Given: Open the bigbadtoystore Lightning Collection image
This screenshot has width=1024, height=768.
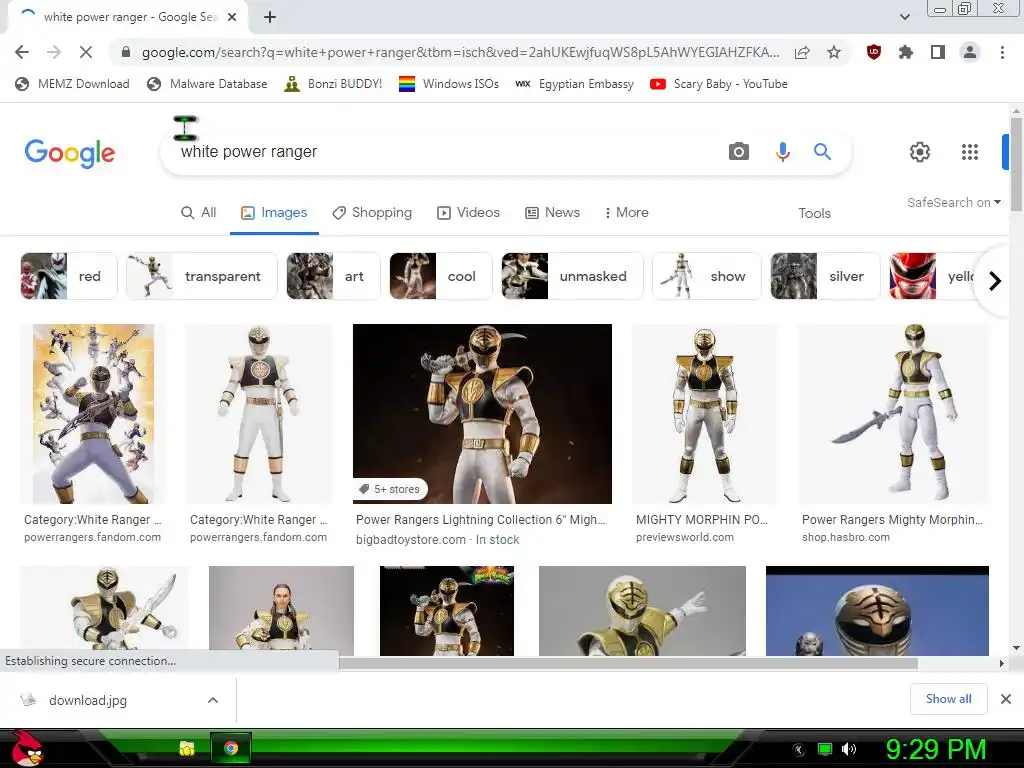Looking at the screenshot, I should click(x=482, y=413).
